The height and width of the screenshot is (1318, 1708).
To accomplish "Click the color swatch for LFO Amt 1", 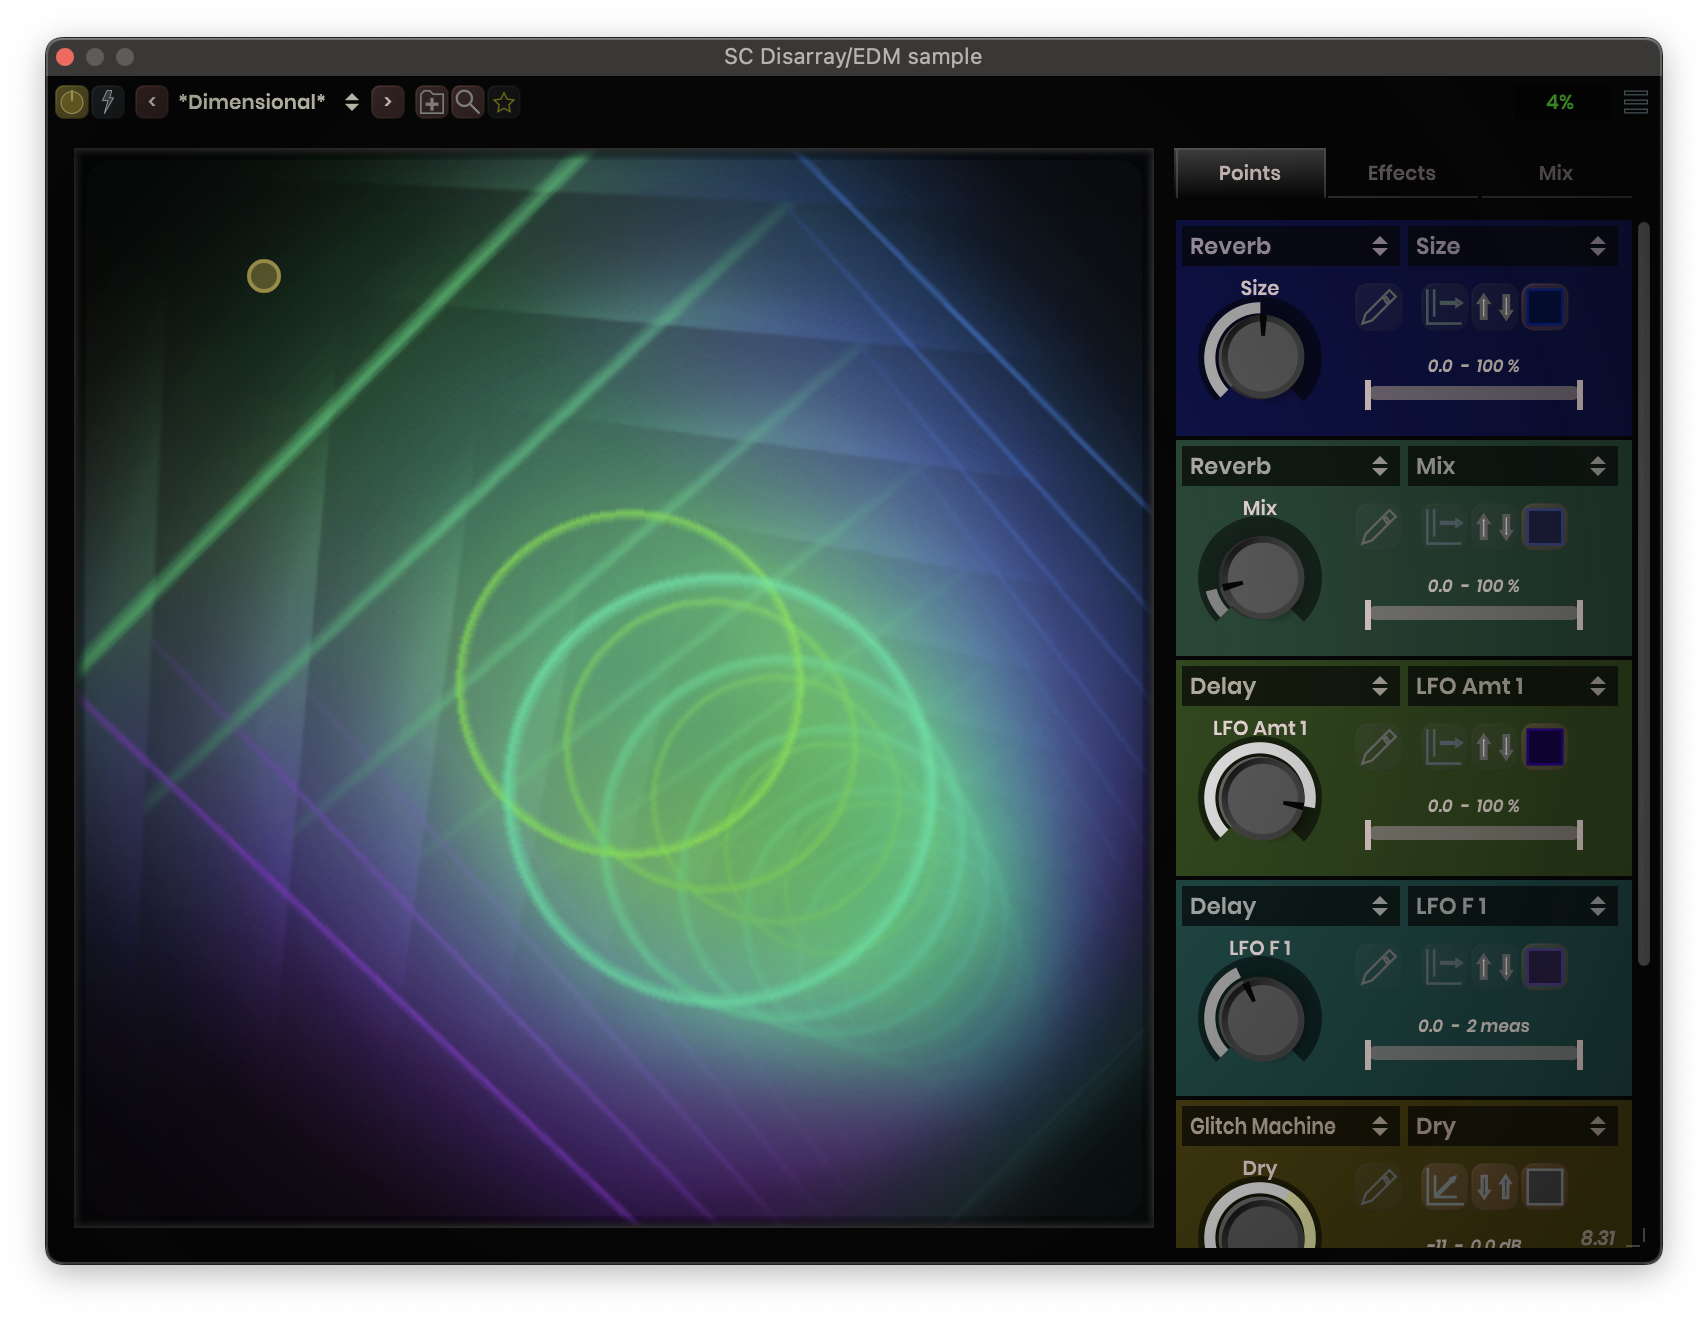I will (x=1545, y=747).
